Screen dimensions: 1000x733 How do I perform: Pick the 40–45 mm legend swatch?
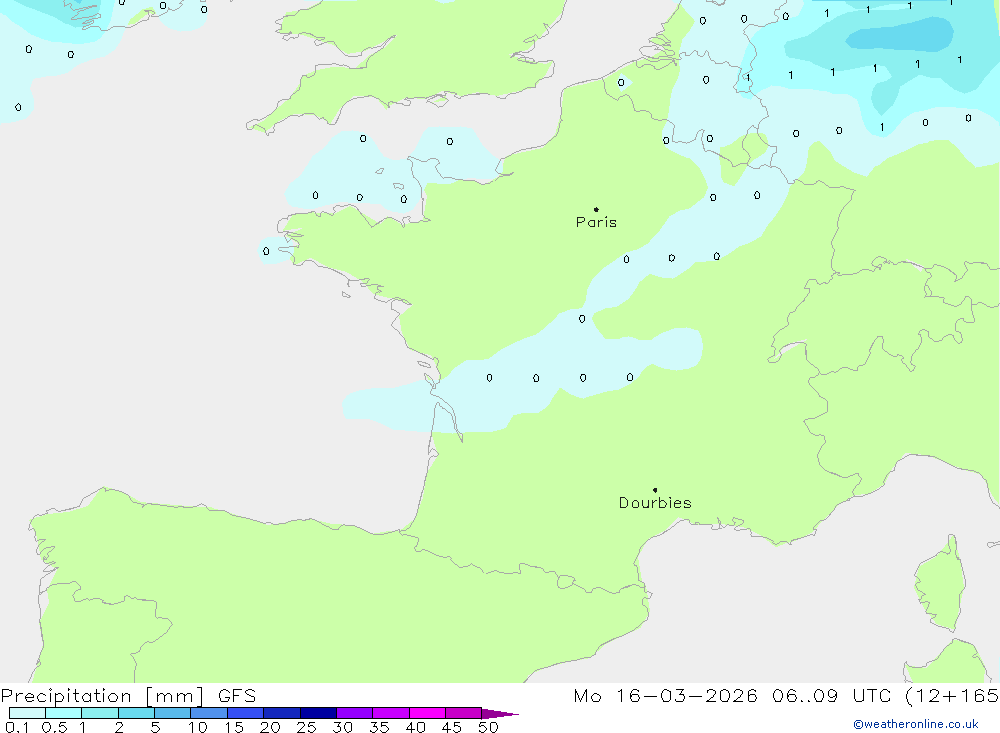[427, 713]
